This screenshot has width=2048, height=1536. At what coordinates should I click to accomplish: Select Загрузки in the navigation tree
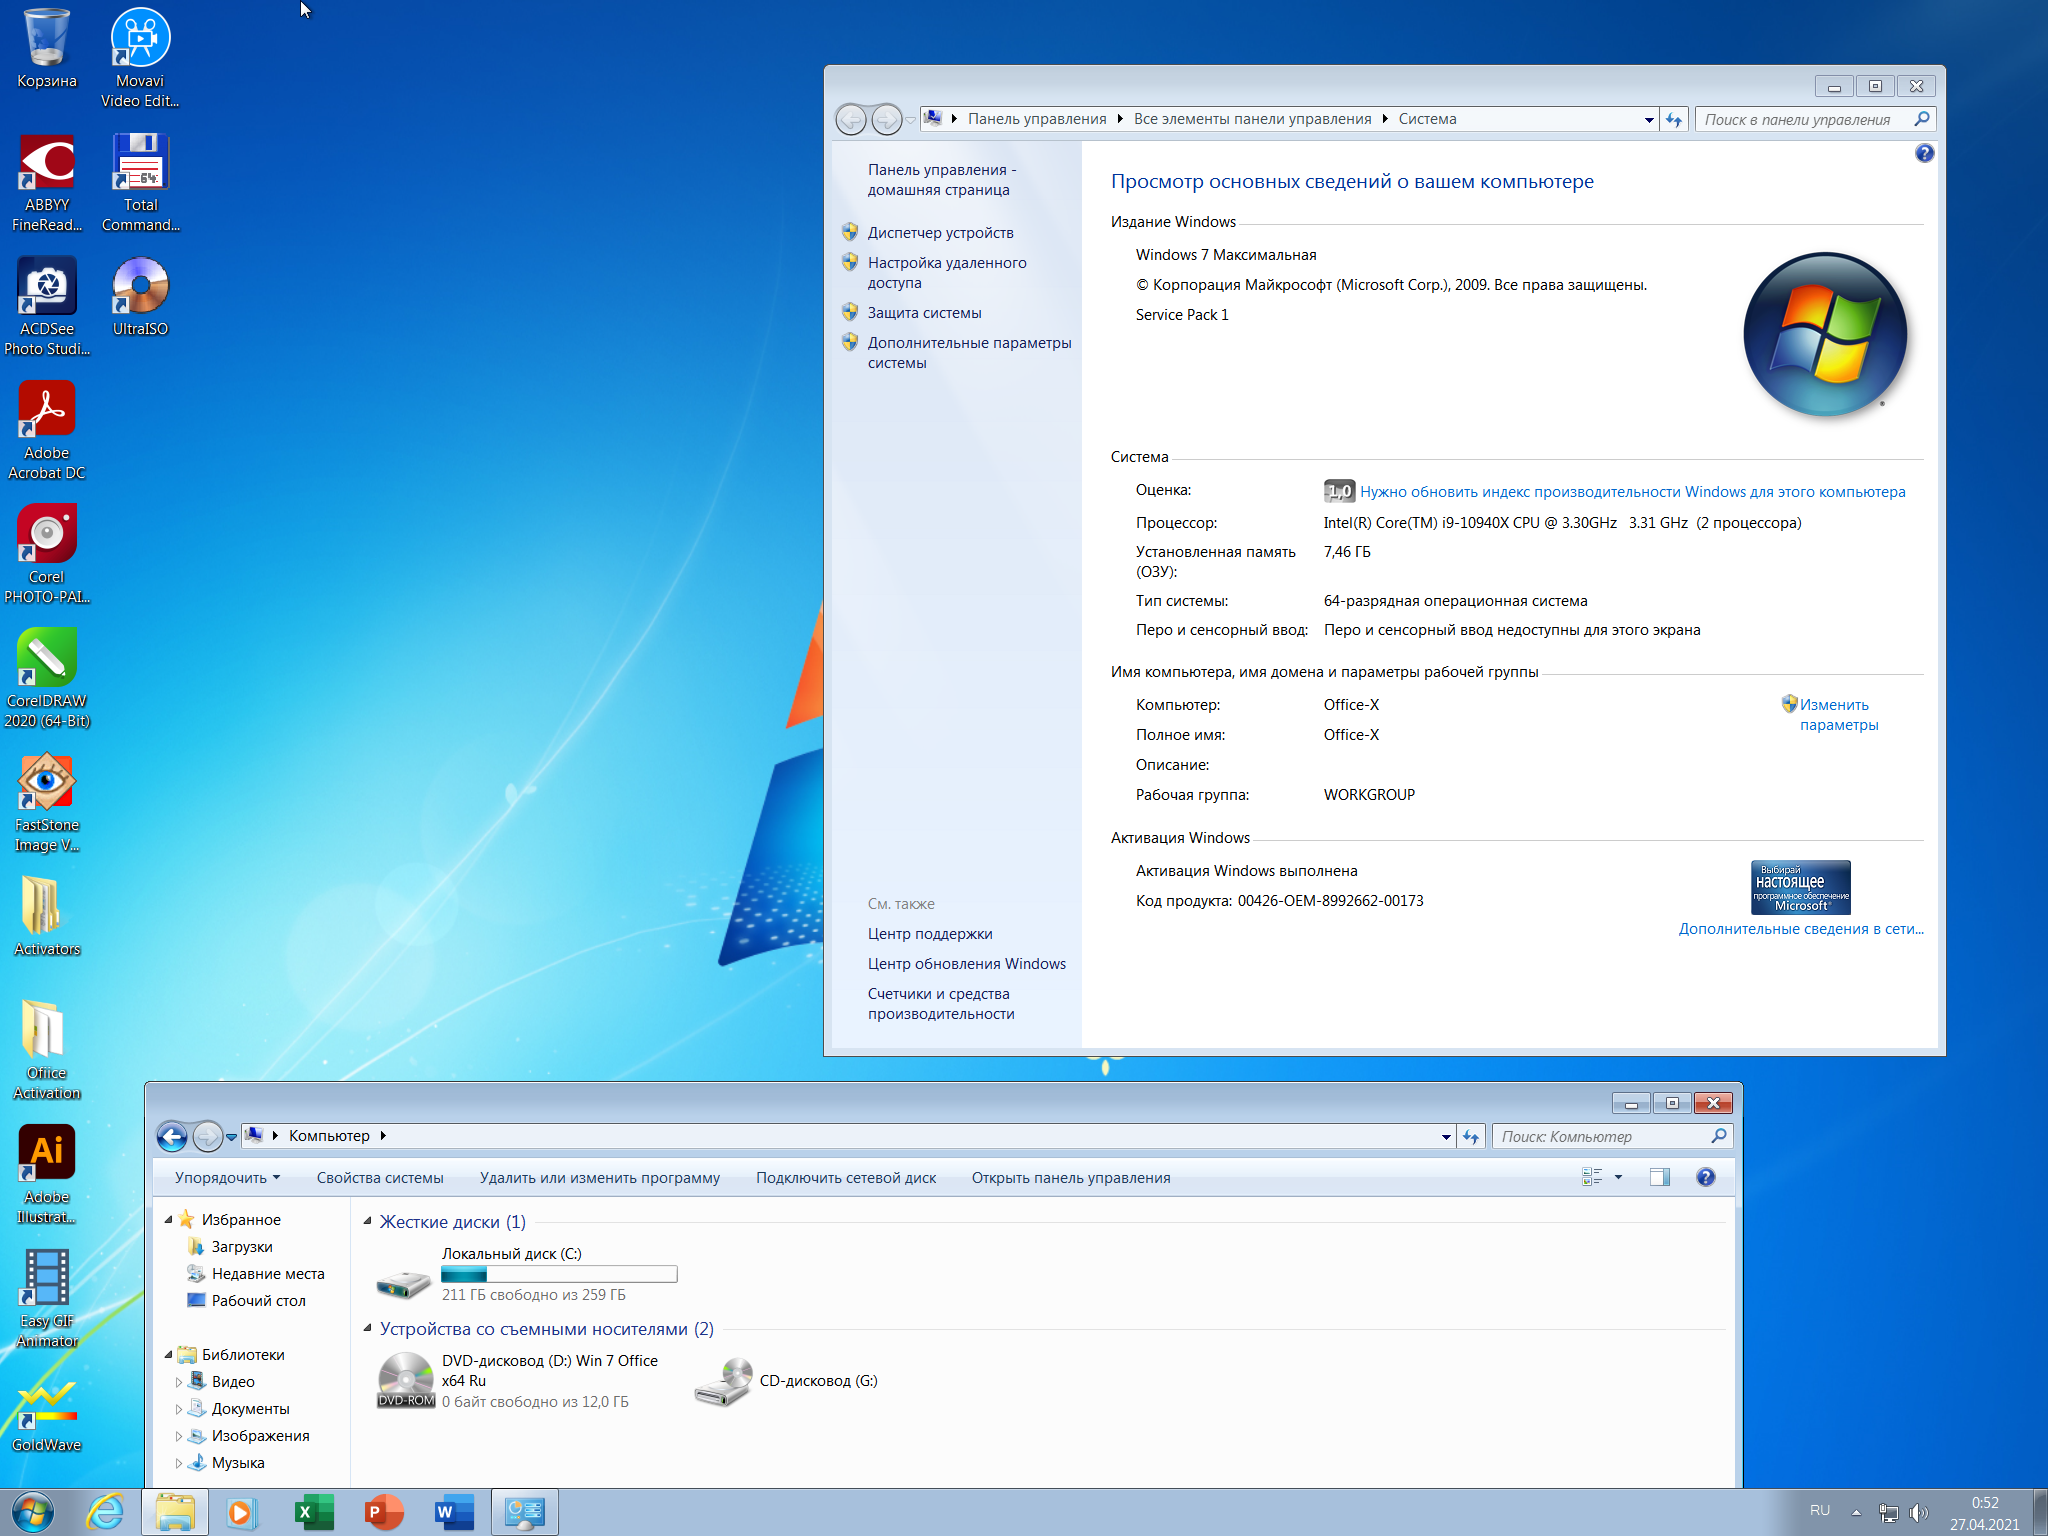tap(242, 1247)
